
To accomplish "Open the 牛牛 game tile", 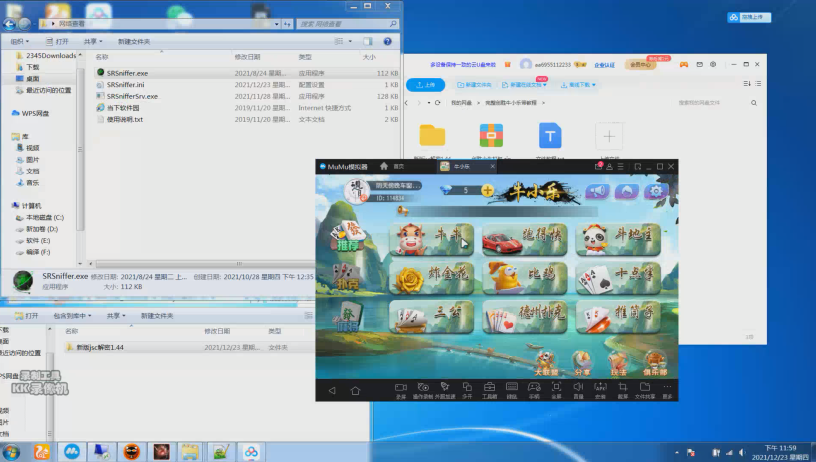I will point(431,239).
